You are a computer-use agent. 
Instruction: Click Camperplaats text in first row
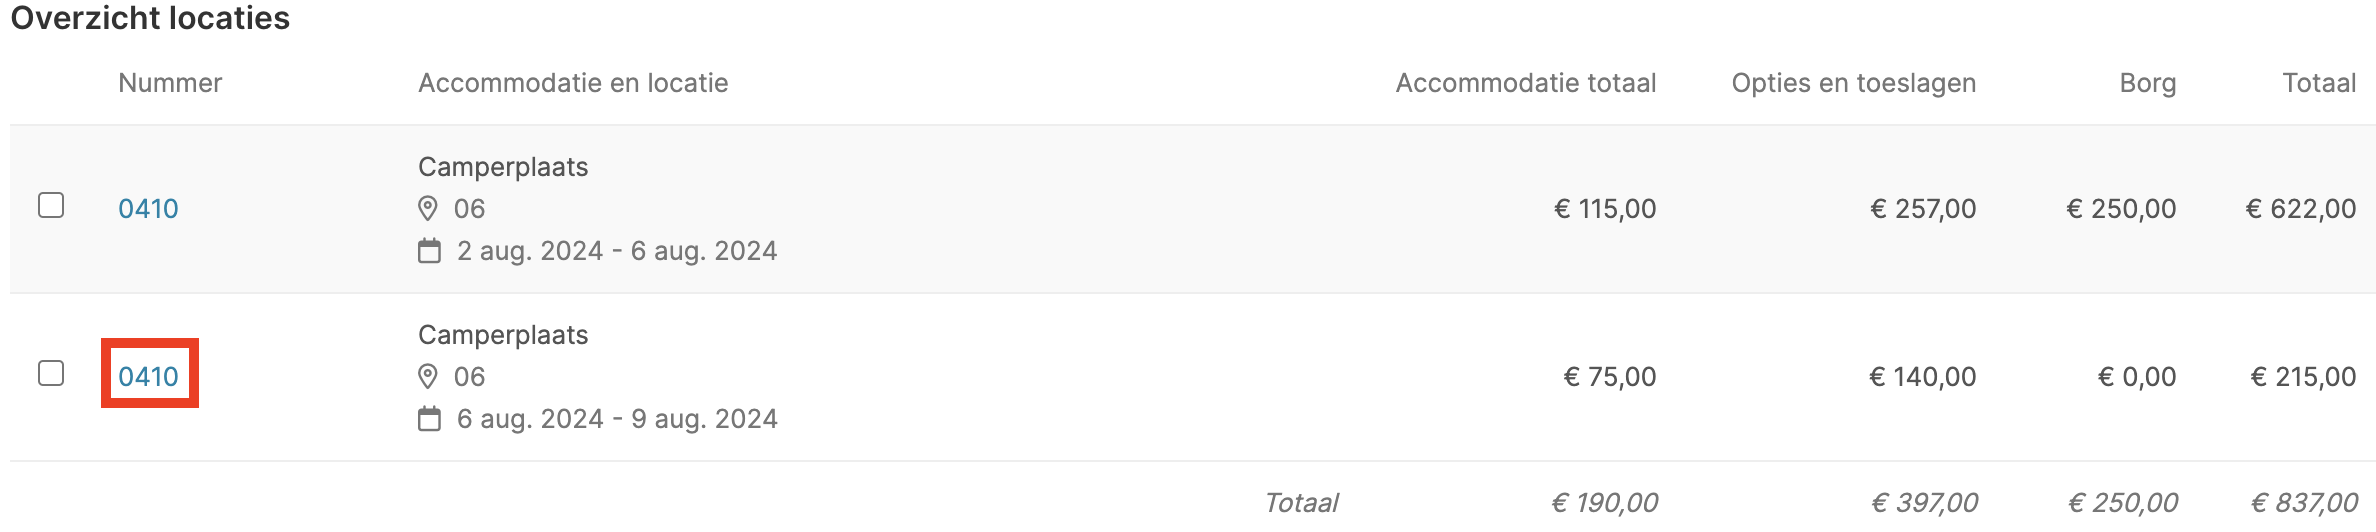coord(503,167)
